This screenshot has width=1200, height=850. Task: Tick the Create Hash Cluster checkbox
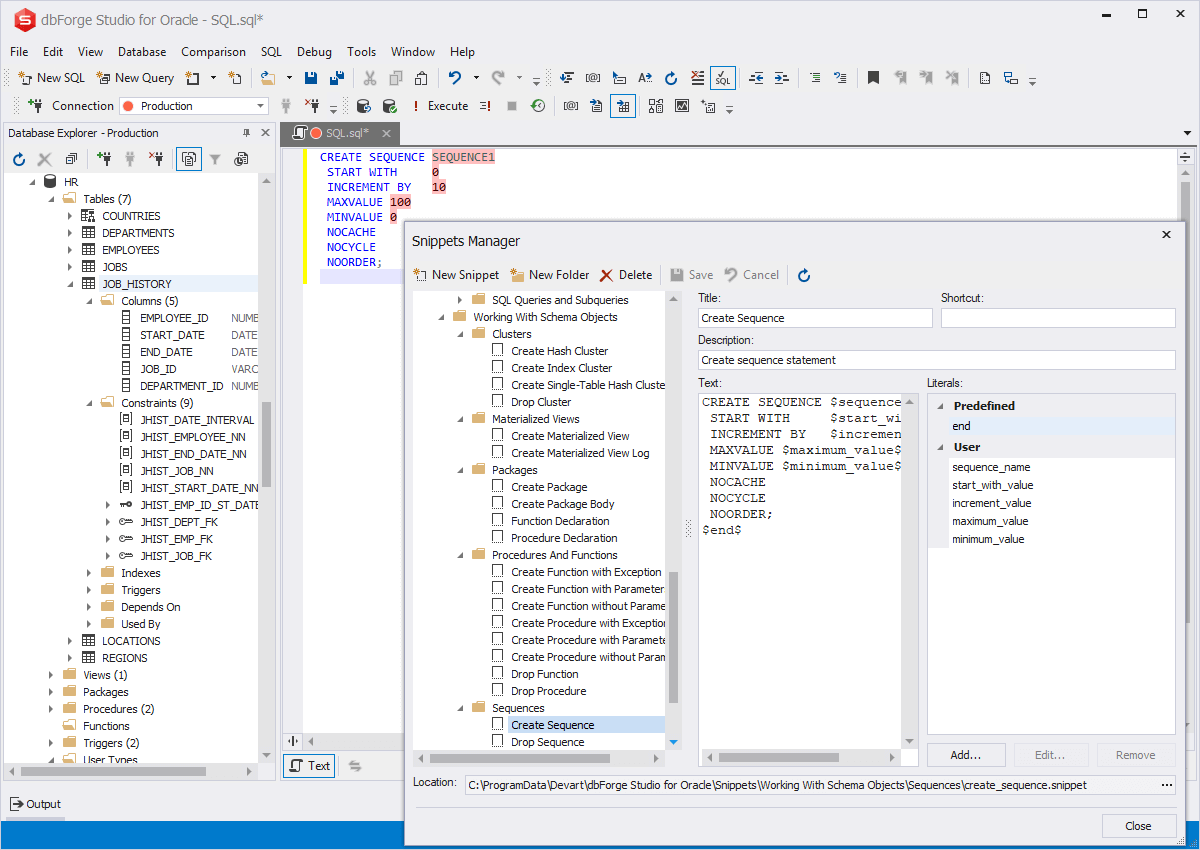click(x=498, y=350)
